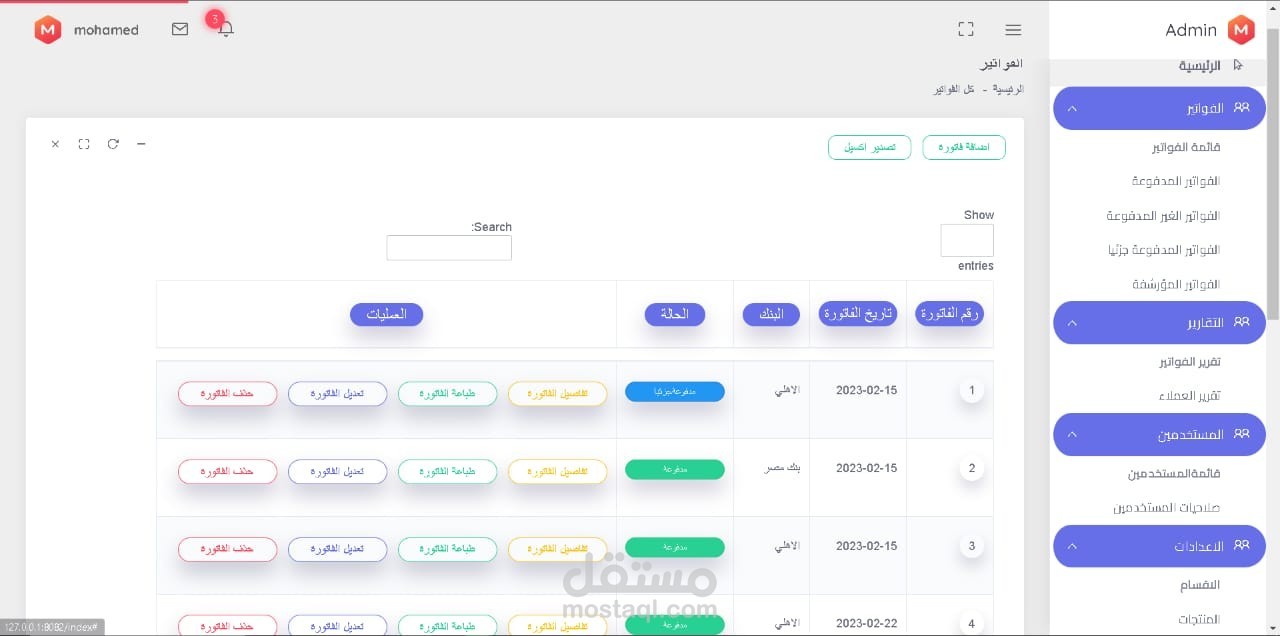Screen dimensions: 1280x636
Task: Click invoice number 3 badge
Action: tap(971, 546)
